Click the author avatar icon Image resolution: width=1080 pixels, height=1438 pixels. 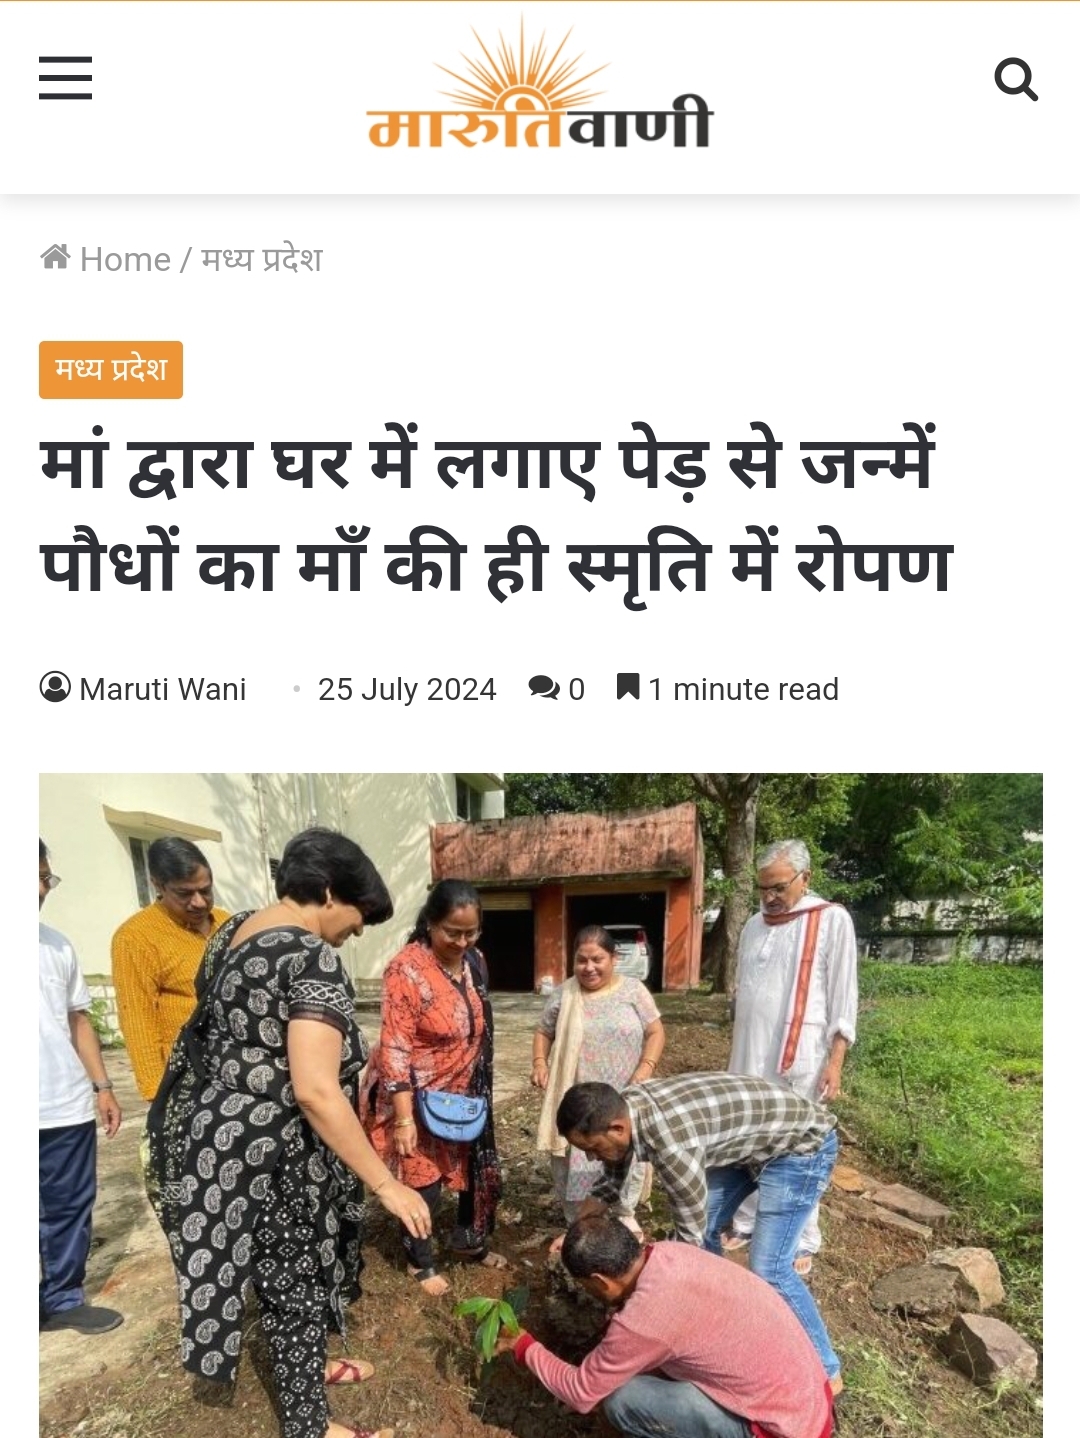click(55, 687)
